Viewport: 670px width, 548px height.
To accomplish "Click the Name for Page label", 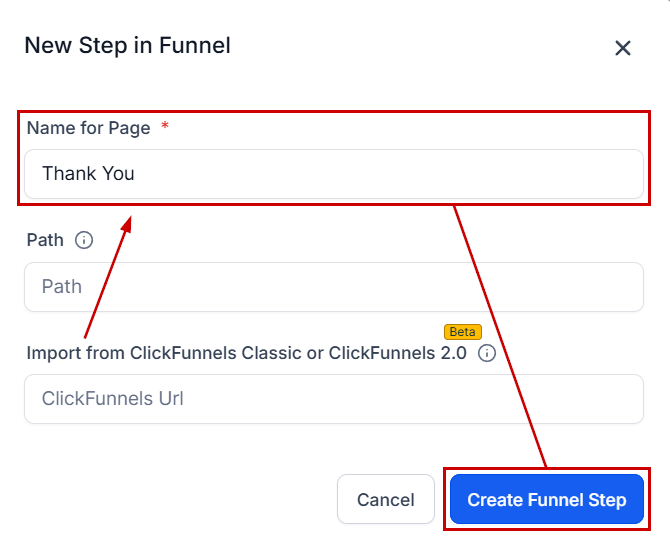I will click(x=88, y=128).
